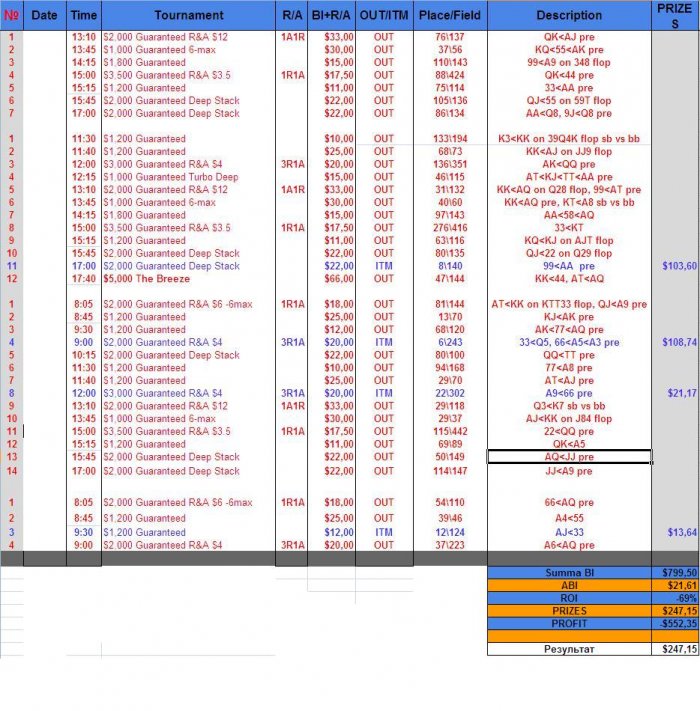Image resolution: width=700 pixels, height=711 pixels.
Task: Select the $247,15 Результат value
Action: coord(675,649)
